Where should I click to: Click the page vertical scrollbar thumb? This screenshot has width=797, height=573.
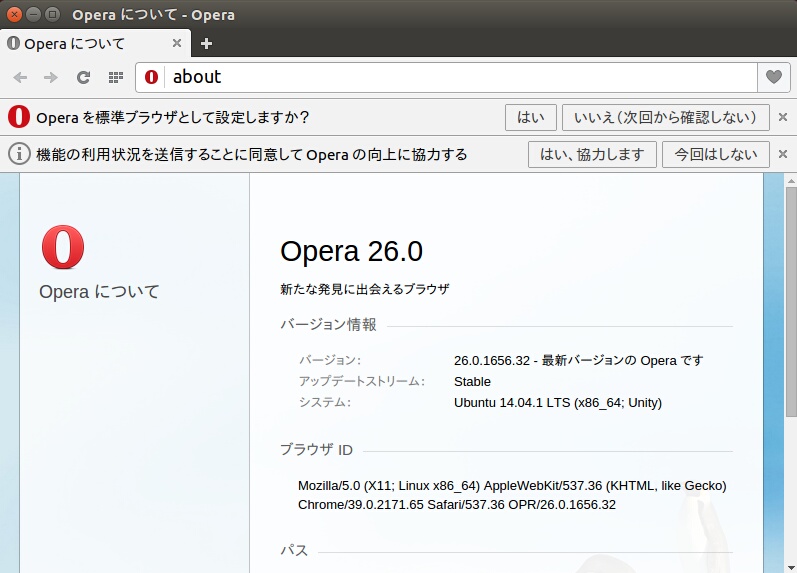pyautogui.click(x=791, y=302)
